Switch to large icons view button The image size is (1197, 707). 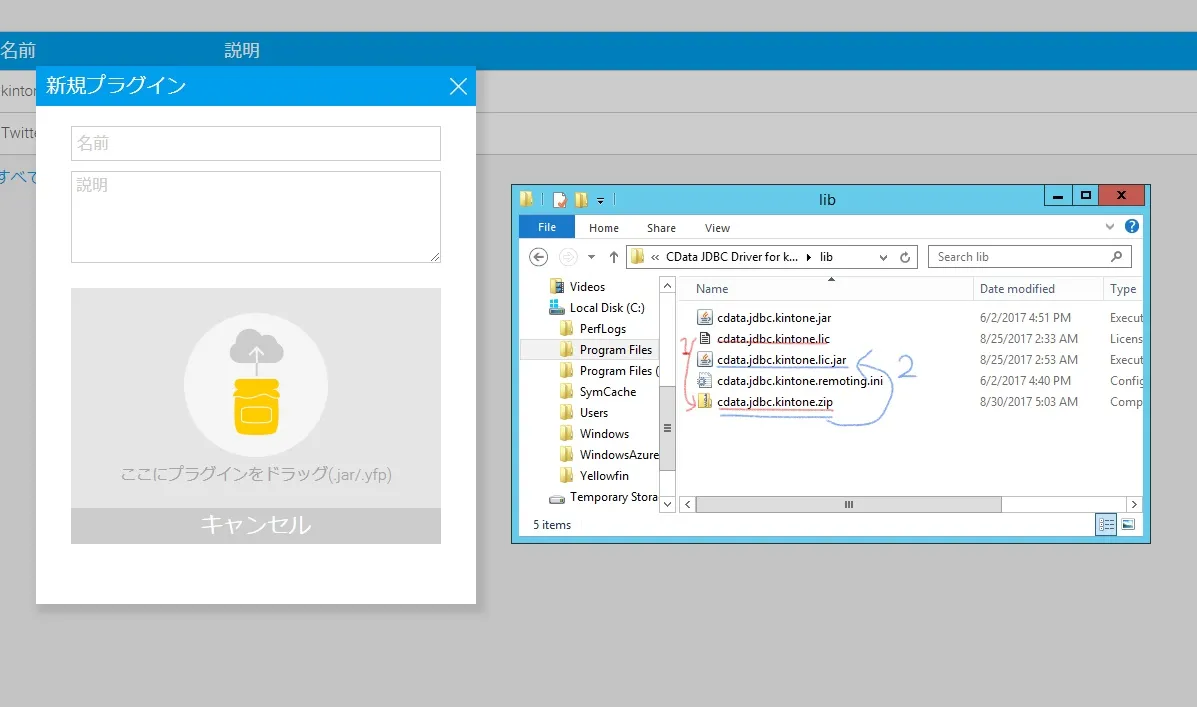click(1129, 524)
